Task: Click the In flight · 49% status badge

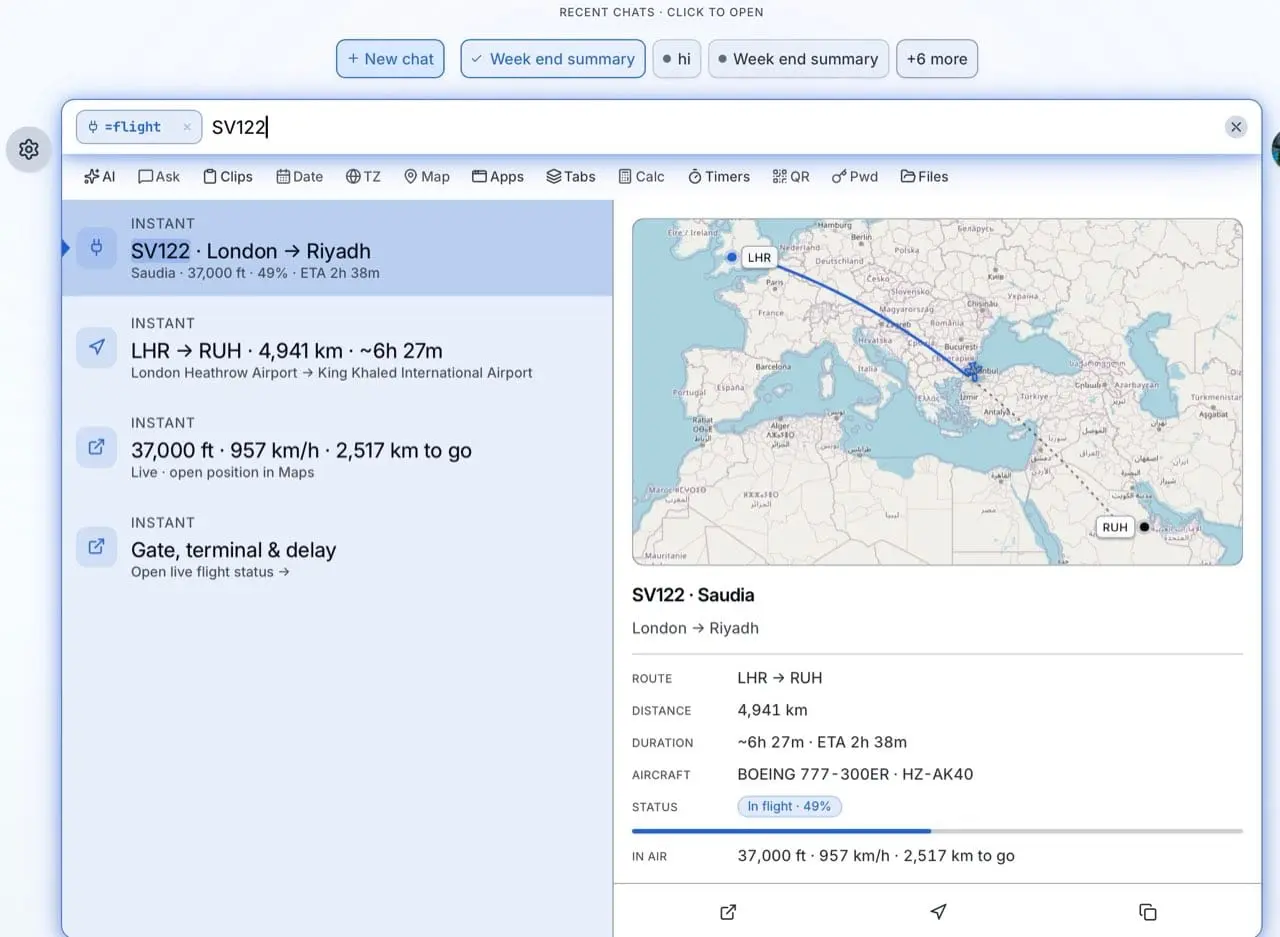Action: [789, 806]
